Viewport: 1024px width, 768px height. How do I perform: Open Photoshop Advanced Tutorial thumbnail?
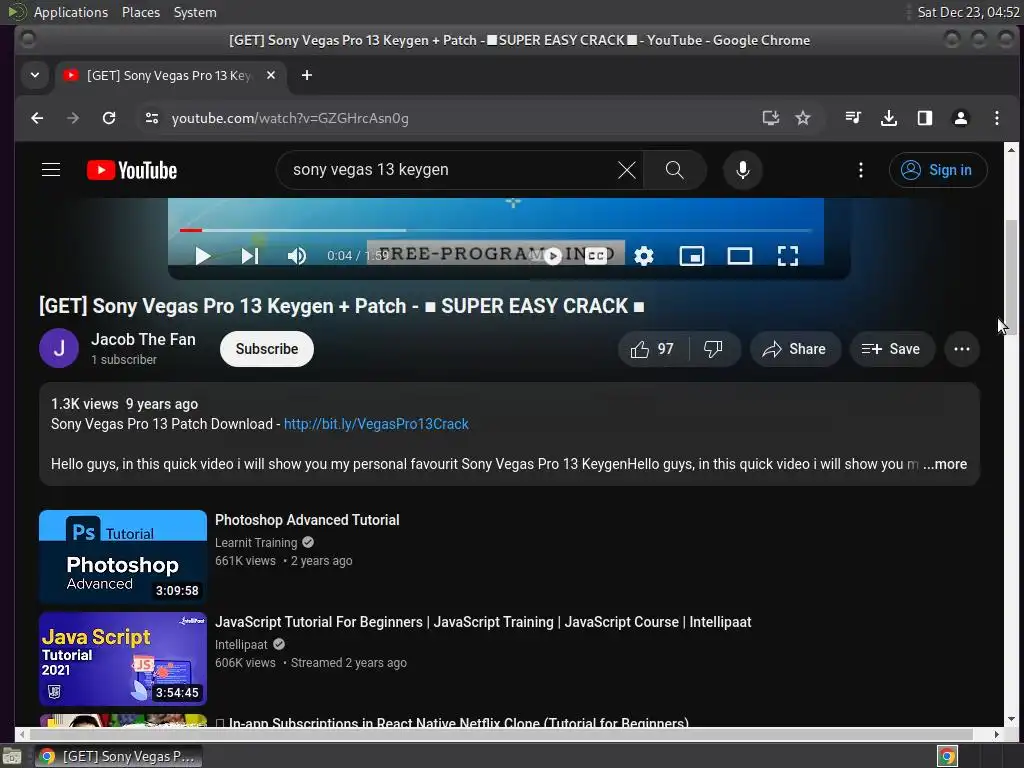pos(123,557)
